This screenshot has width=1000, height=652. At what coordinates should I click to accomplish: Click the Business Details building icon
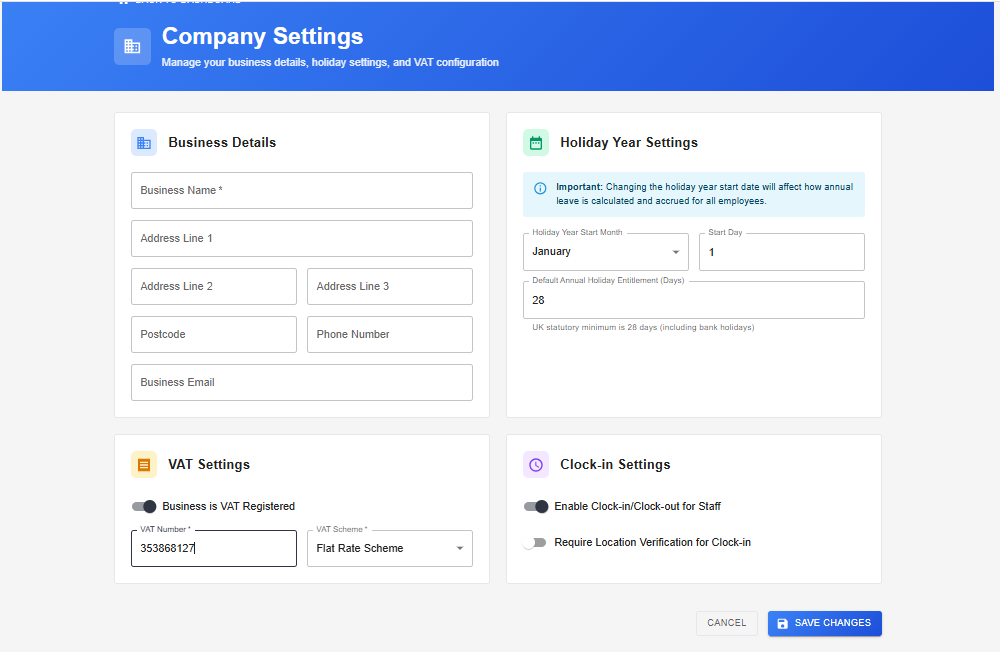pos(144,143)
